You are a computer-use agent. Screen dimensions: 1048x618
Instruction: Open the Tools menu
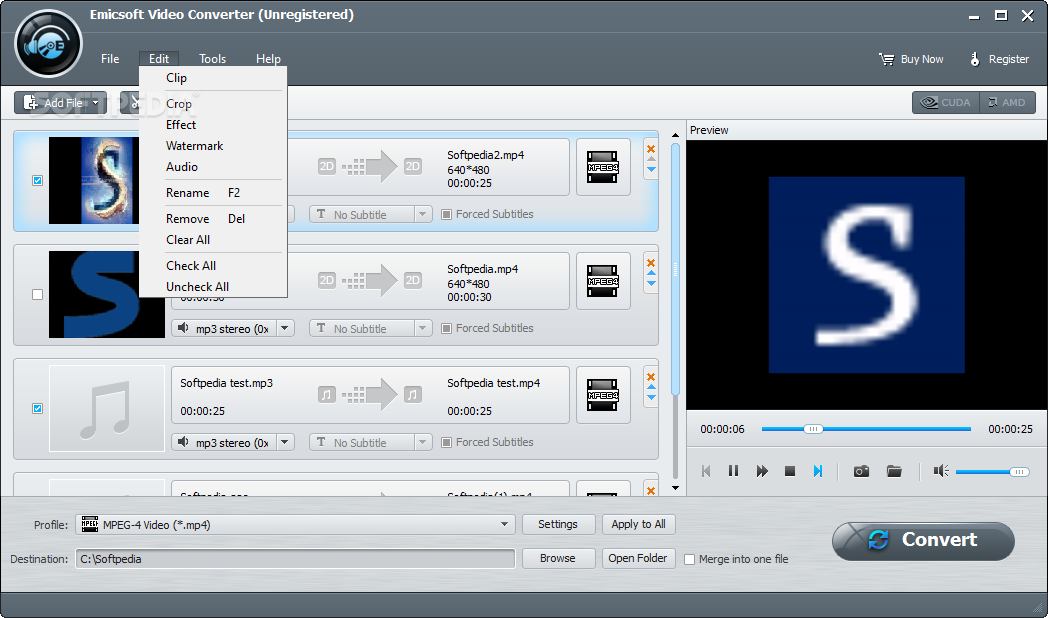(x=213, y=59)
